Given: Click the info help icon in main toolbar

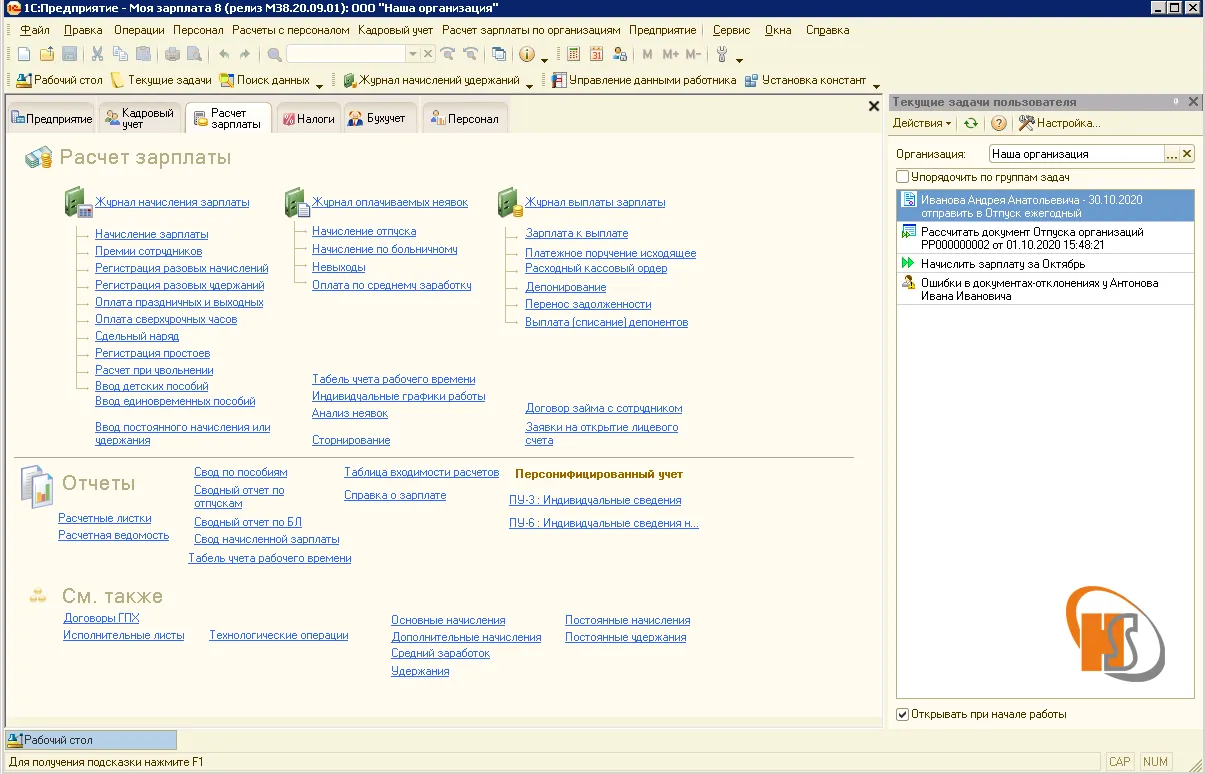Looking at the screenshot, I should (x=526, y=54).
